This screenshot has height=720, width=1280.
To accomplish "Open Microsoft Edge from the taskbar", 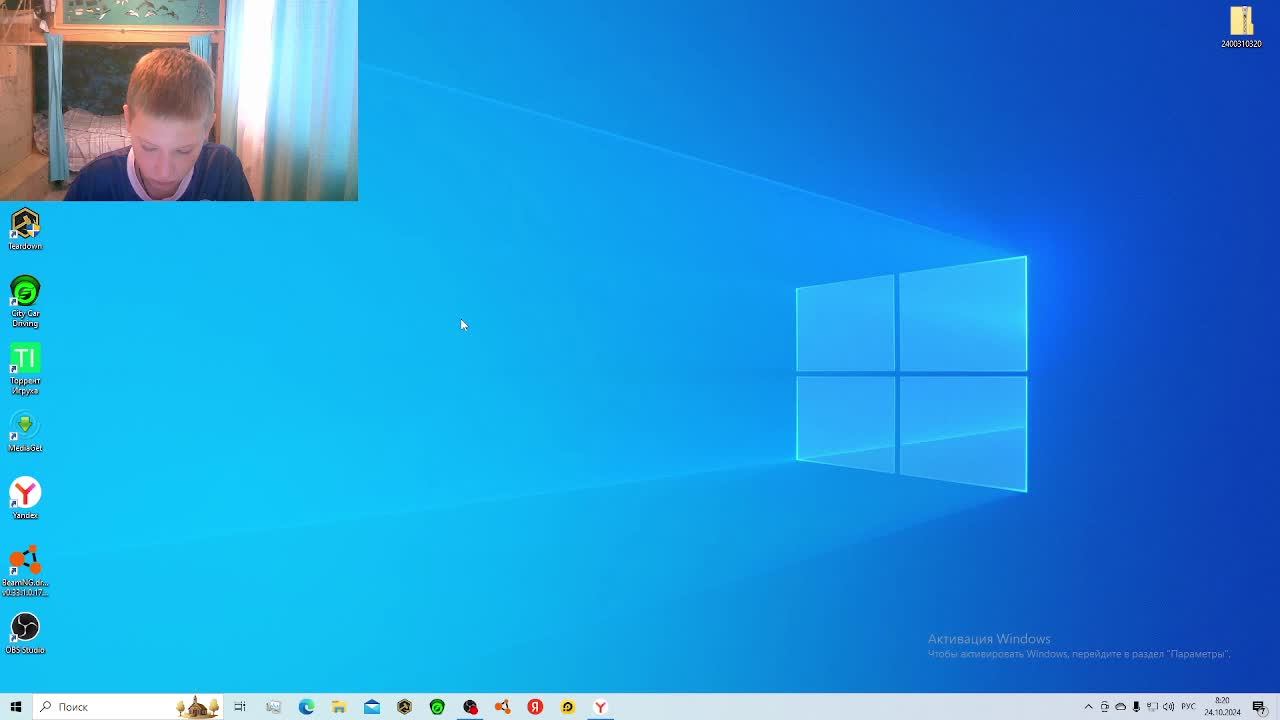I will [306, 707].
